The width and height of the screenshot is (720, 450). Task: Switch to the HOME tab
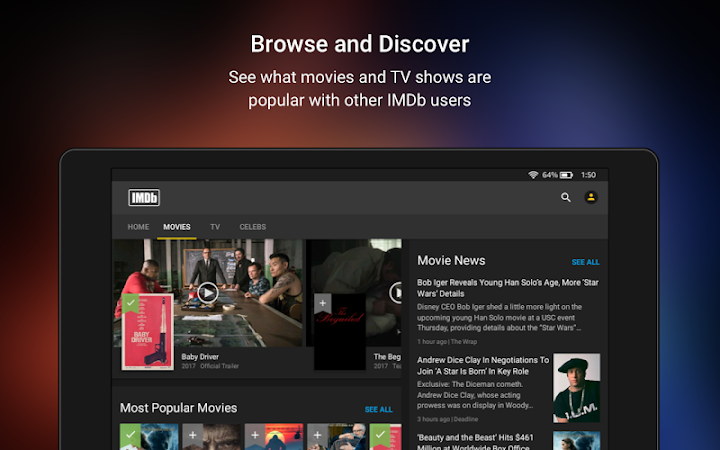pyautogui.click(x=138, y=227)
